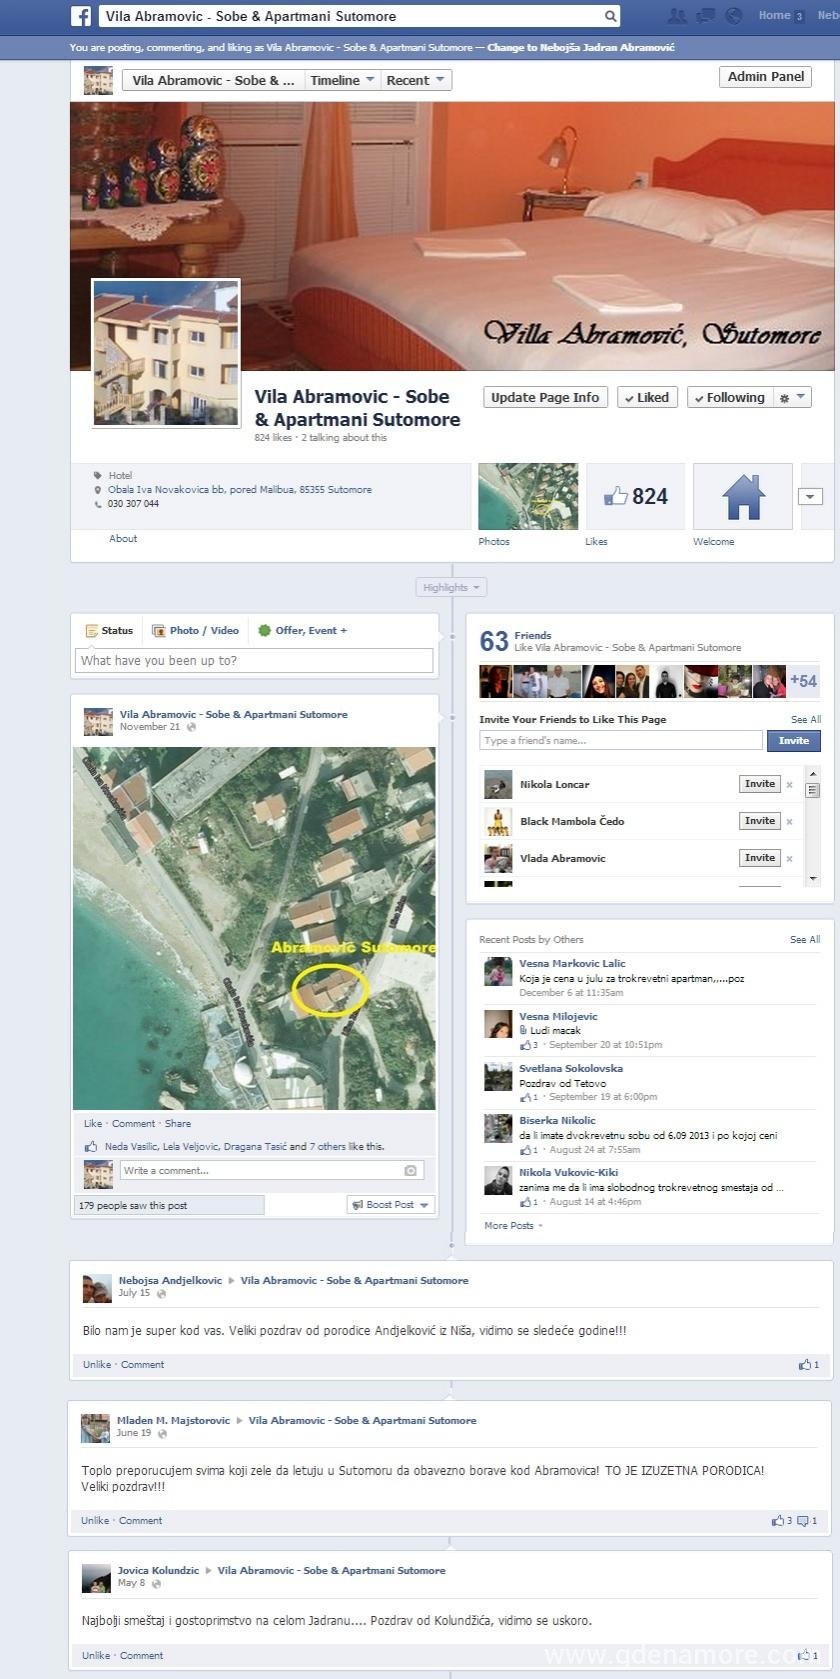The image size is (840, 1679).
Task: Click See All in Recent Posts by Others
Action: pyautogui.click(x=805, y=940)
